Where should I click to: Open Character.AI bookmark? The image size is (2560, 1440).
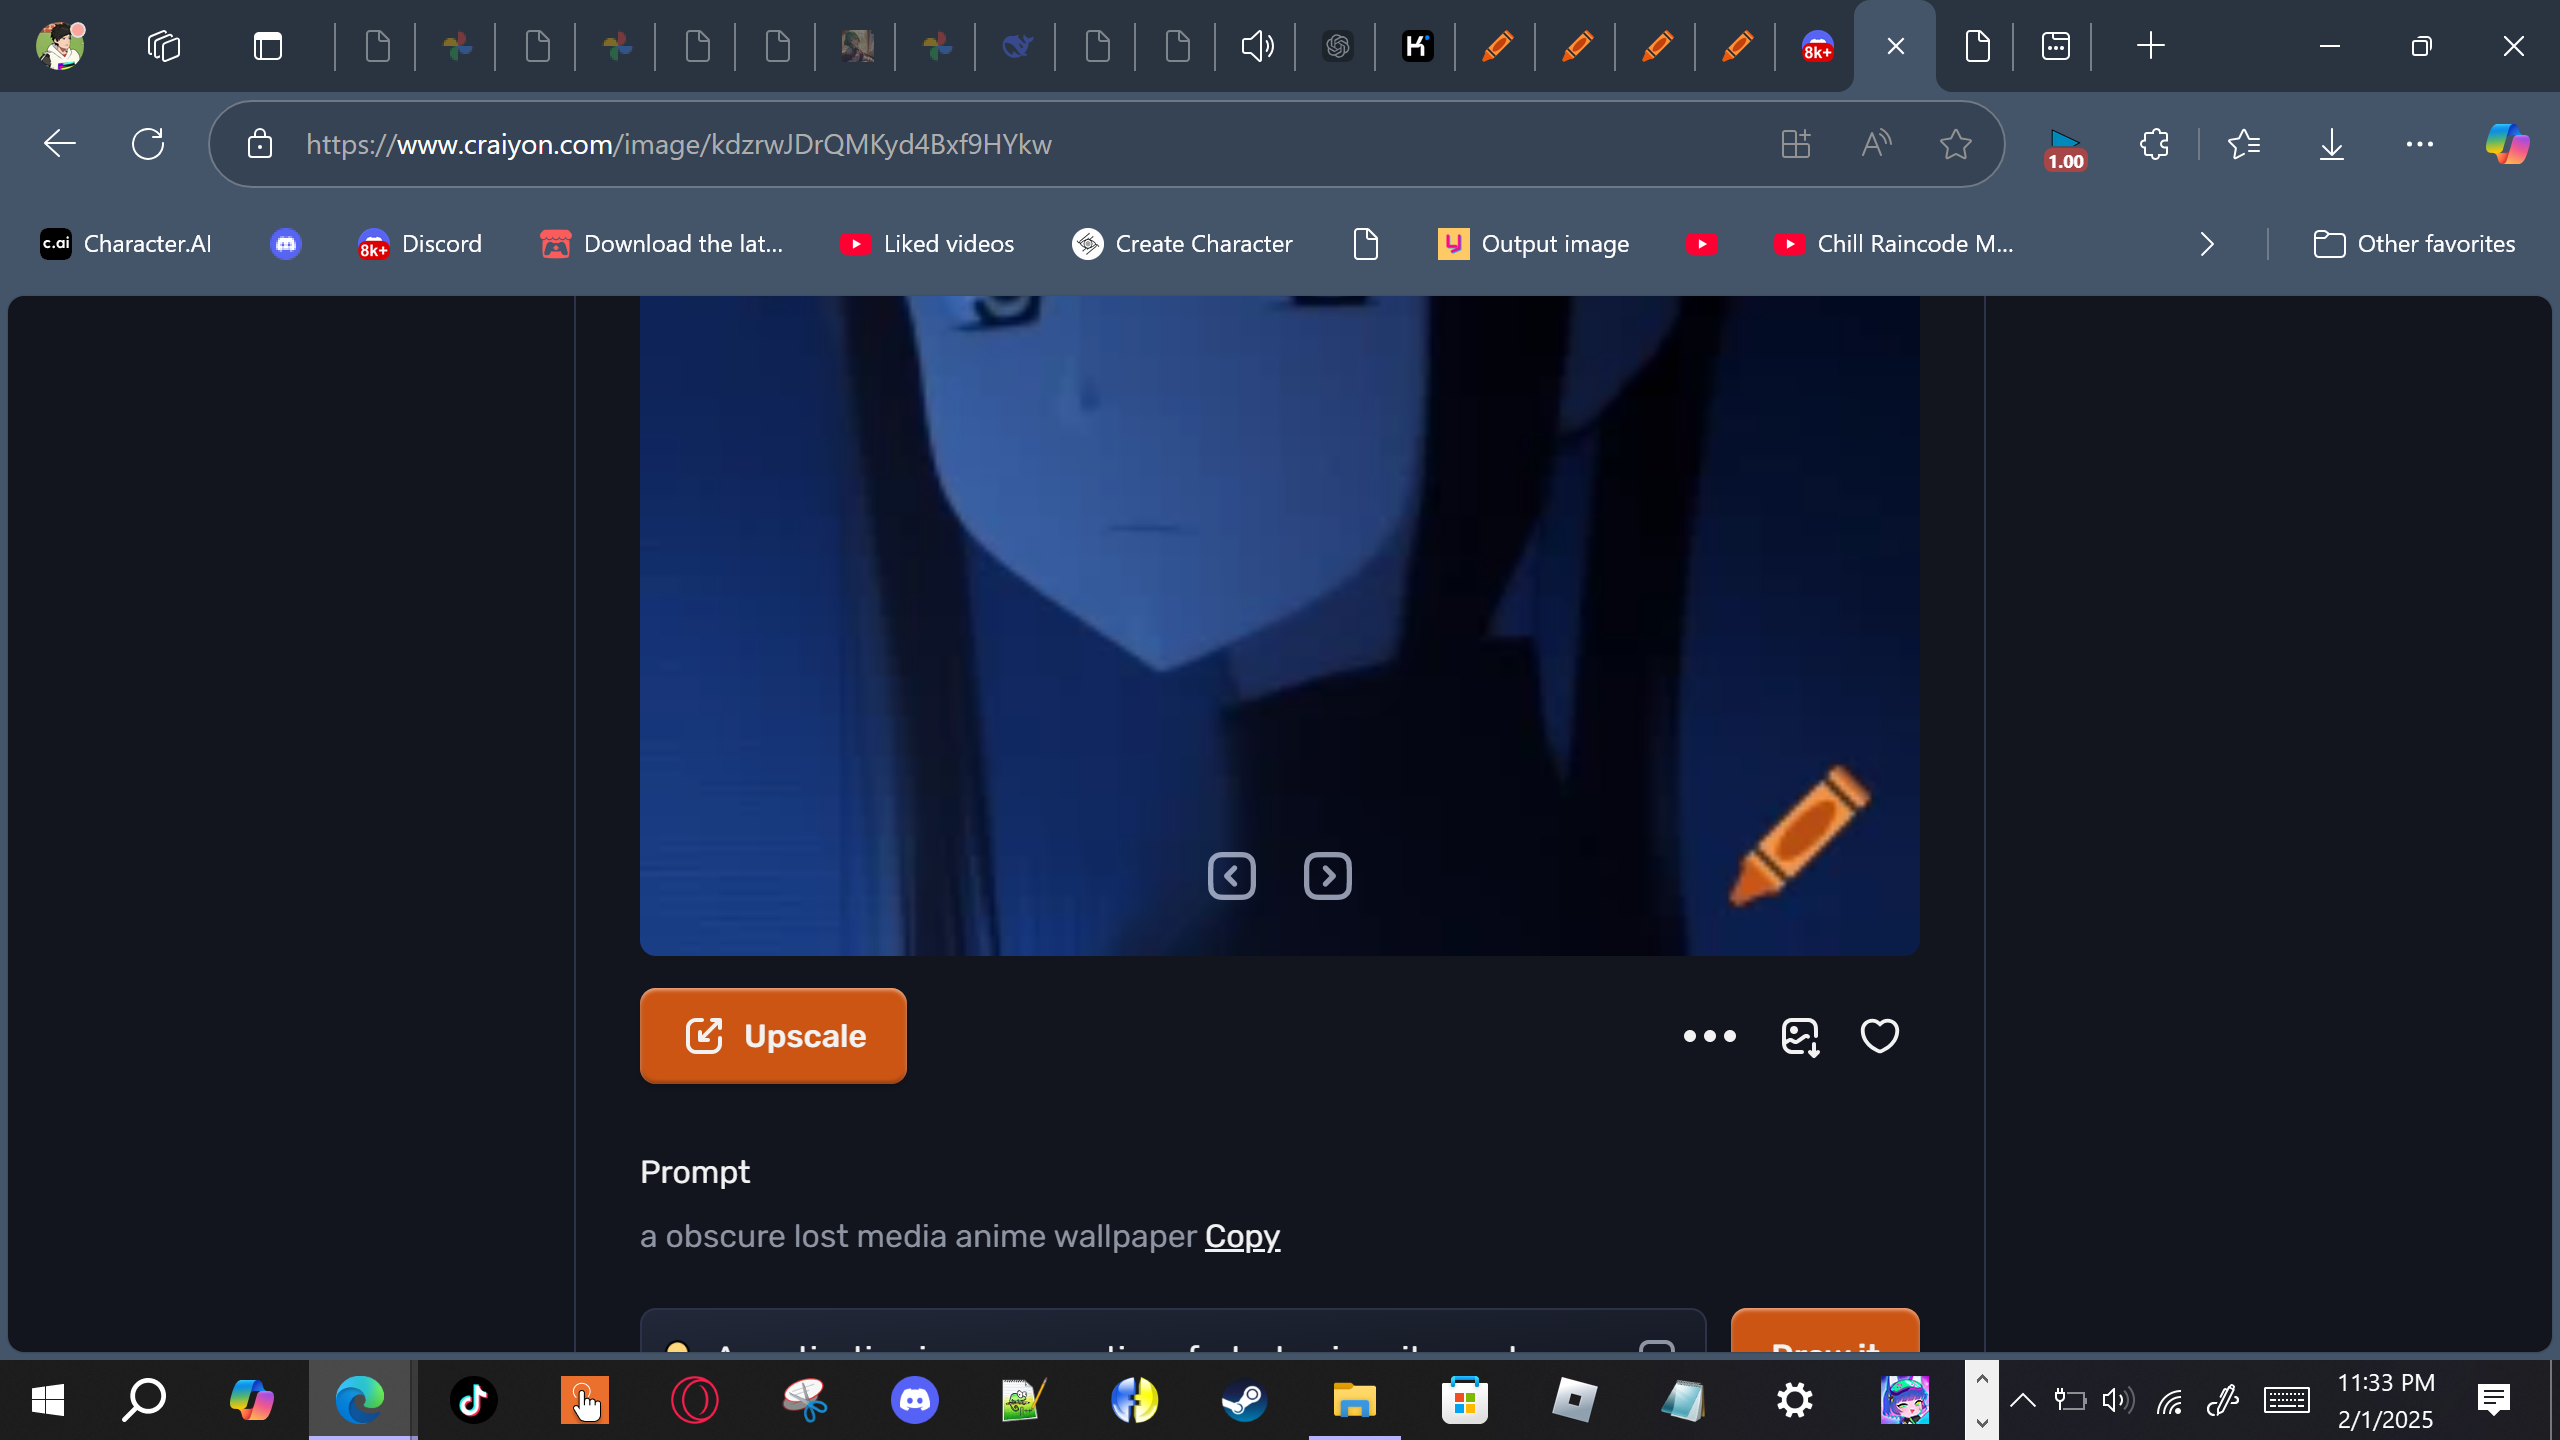[x=126, y=244]
